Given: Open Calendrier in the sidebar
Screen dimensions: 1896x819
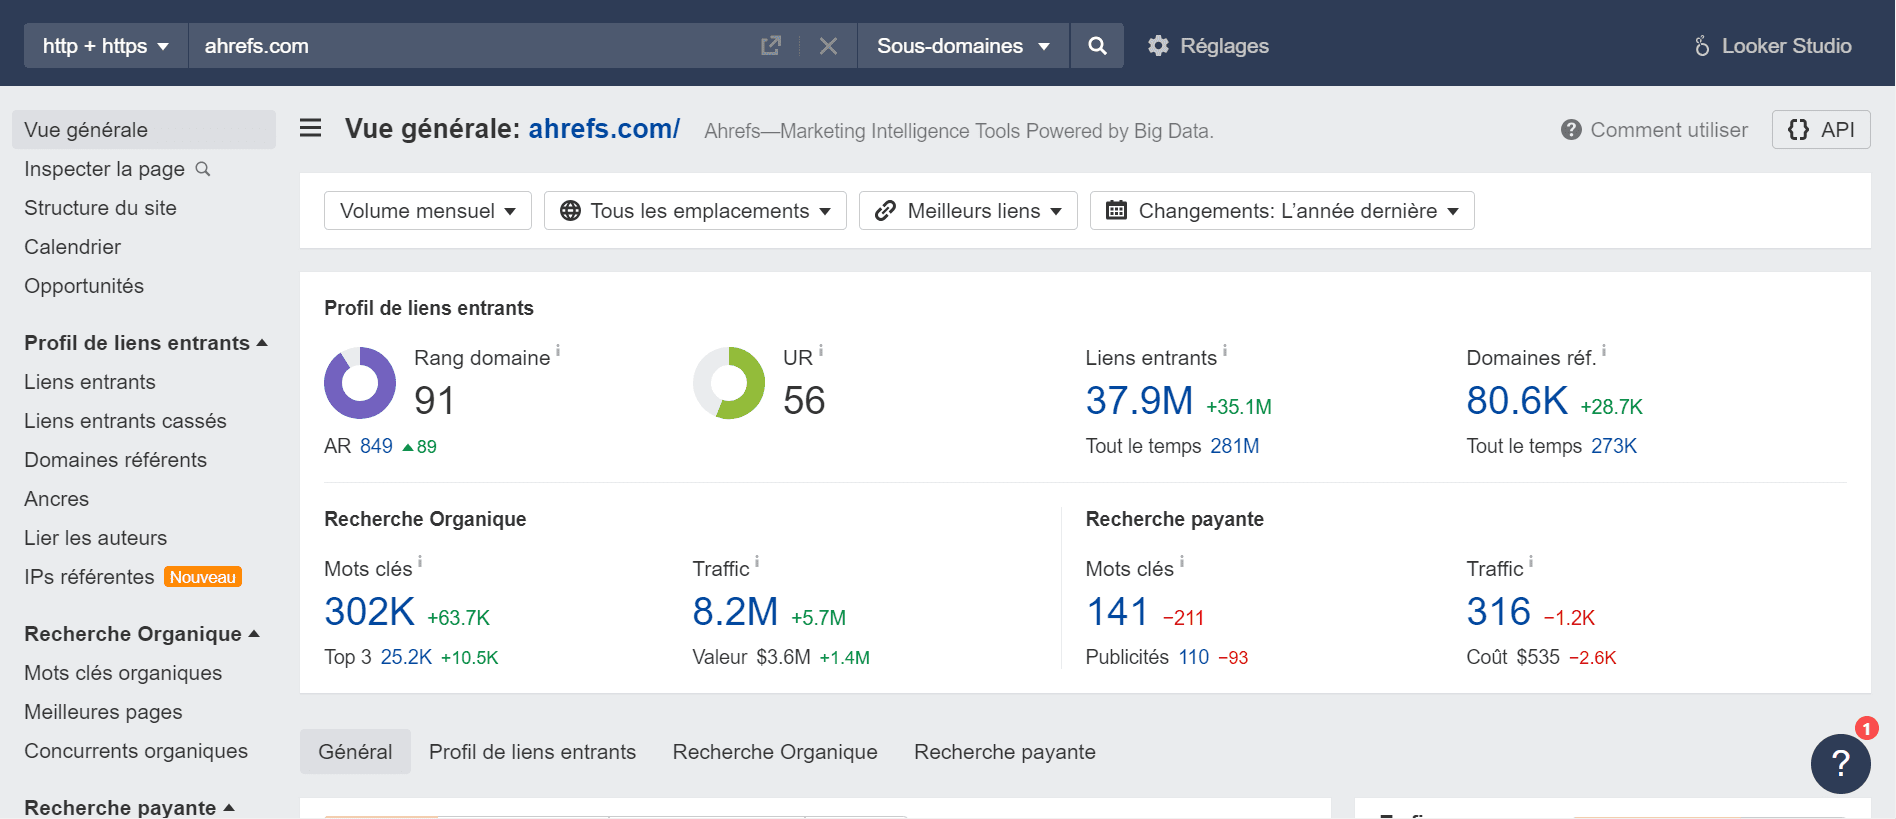Looking at the screenshot, I should (72, 247).
